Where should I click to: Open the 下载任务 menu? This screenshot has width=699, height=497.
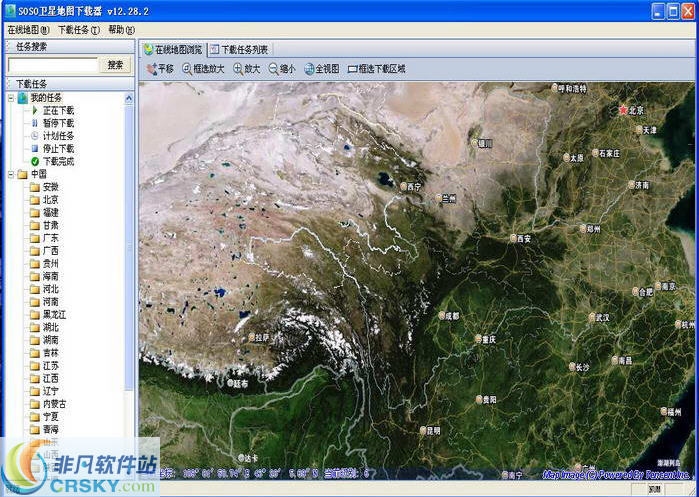[79, 30]
